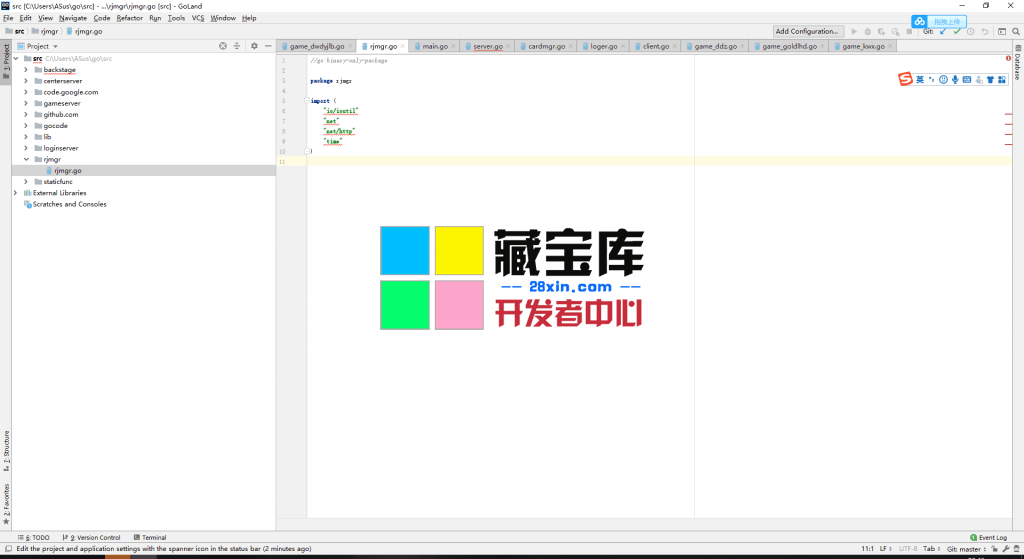This screenshot has height=559, width=1024.
Task: Open Git history clock icon
Action: [x=970, y=31]
